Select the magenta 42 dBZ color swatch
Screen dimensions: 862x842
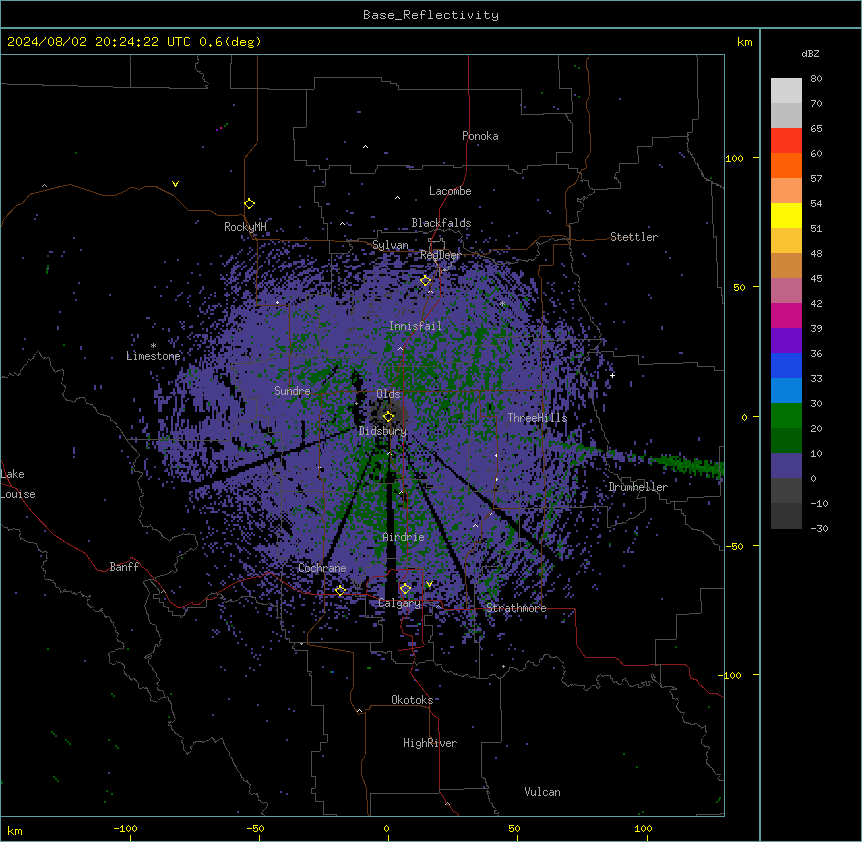click(x=786, y=315)
